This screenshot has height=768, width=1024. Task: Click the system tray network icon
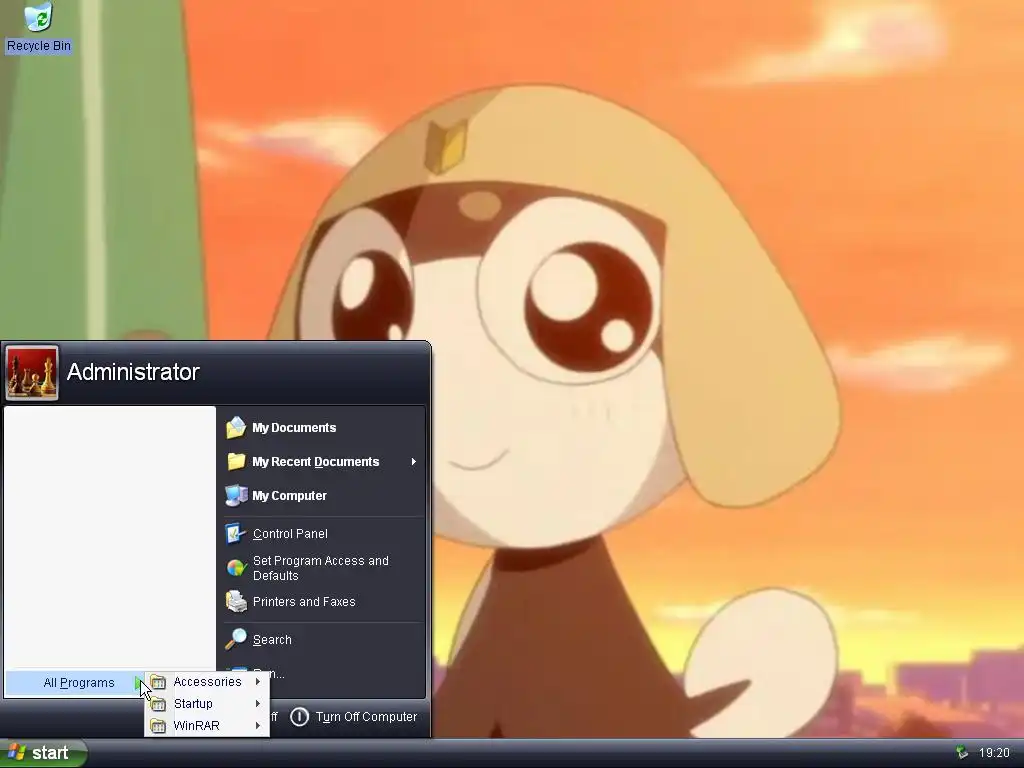tap(962, 753)
